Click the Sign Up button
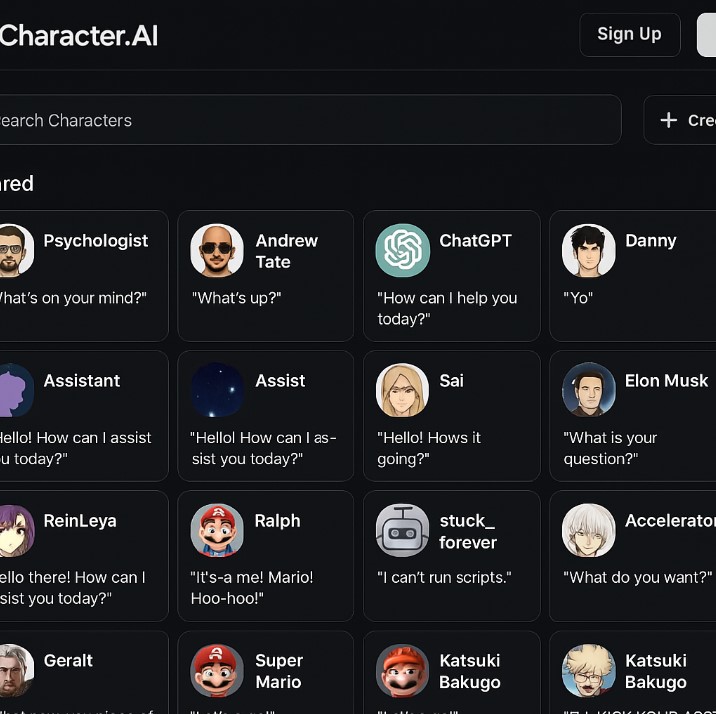This screenshot has width=716, height=714. (x=630, y=35)
